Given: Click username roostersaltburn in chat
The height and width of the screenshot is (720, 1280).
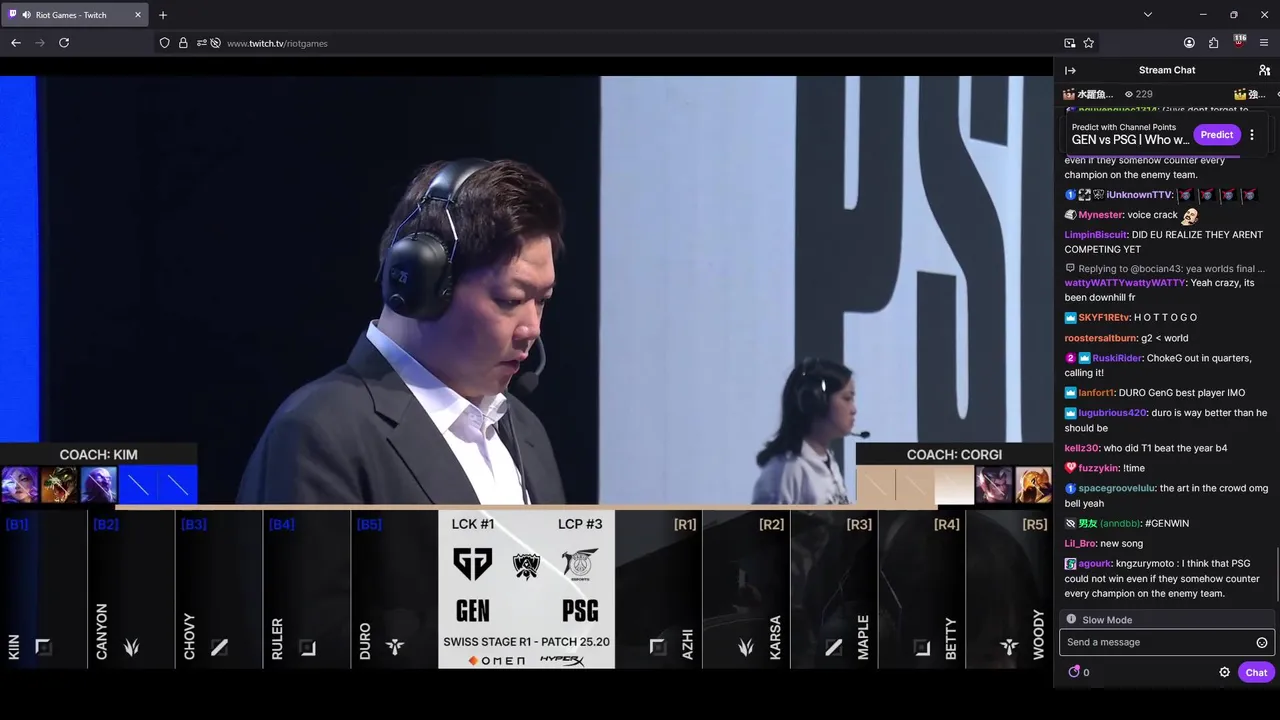Looking at the screenshot, I should 1100,338.
